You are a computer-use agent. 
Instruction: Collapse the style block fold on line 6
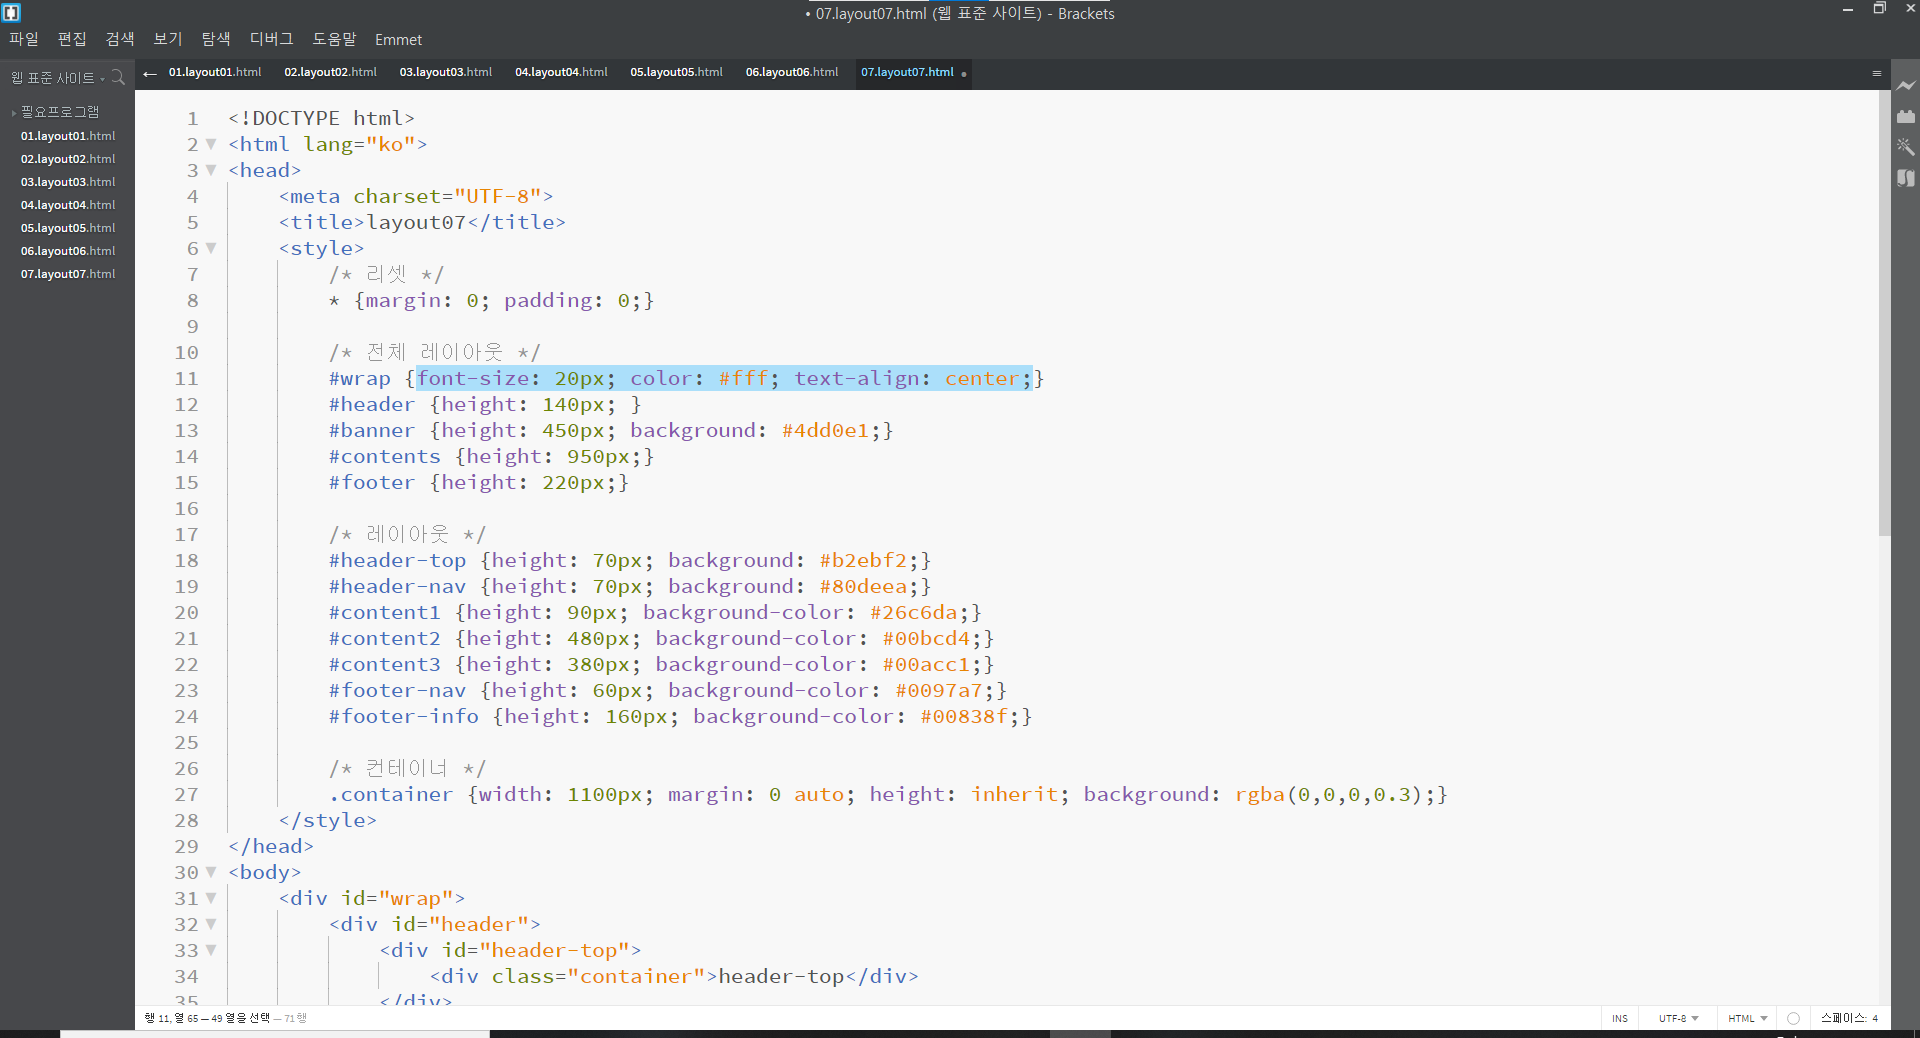coord(211,248)
